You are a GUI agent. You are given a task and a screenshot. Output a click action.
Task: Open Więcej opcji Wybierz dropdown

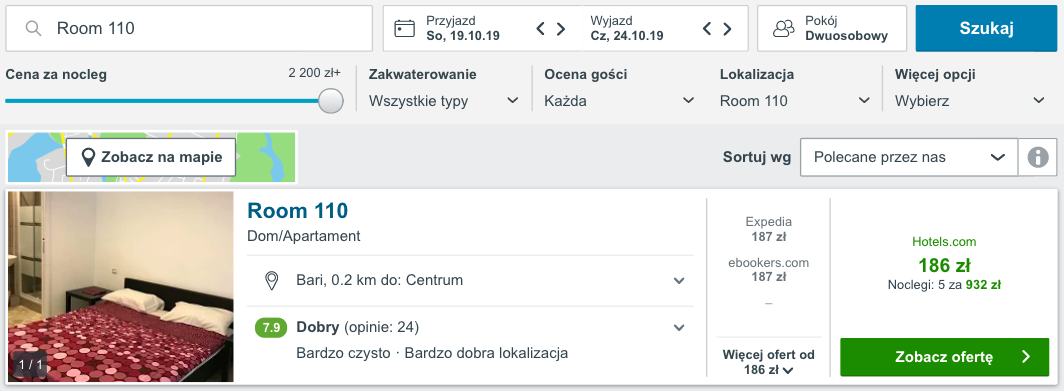click(x=970, y=101)
